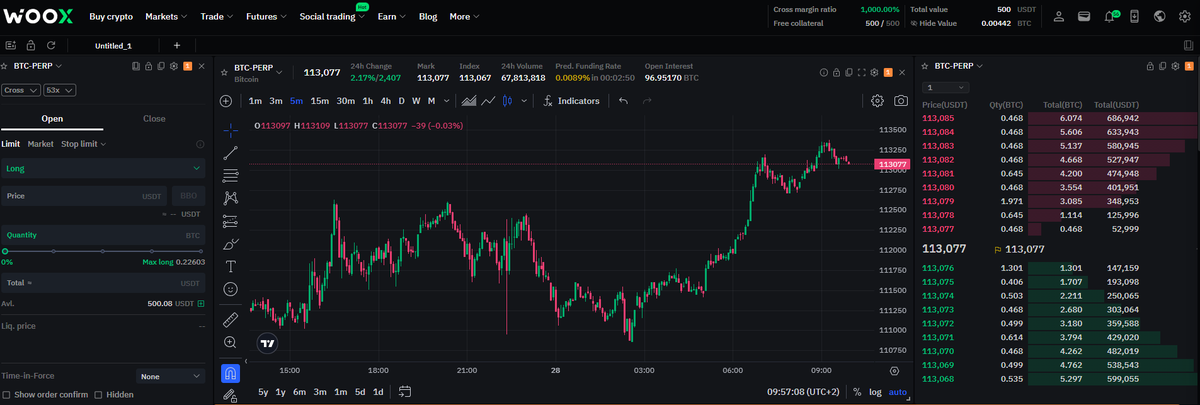
Task: Toggle the magnet mode tool
Action: (x=231, y=373)
